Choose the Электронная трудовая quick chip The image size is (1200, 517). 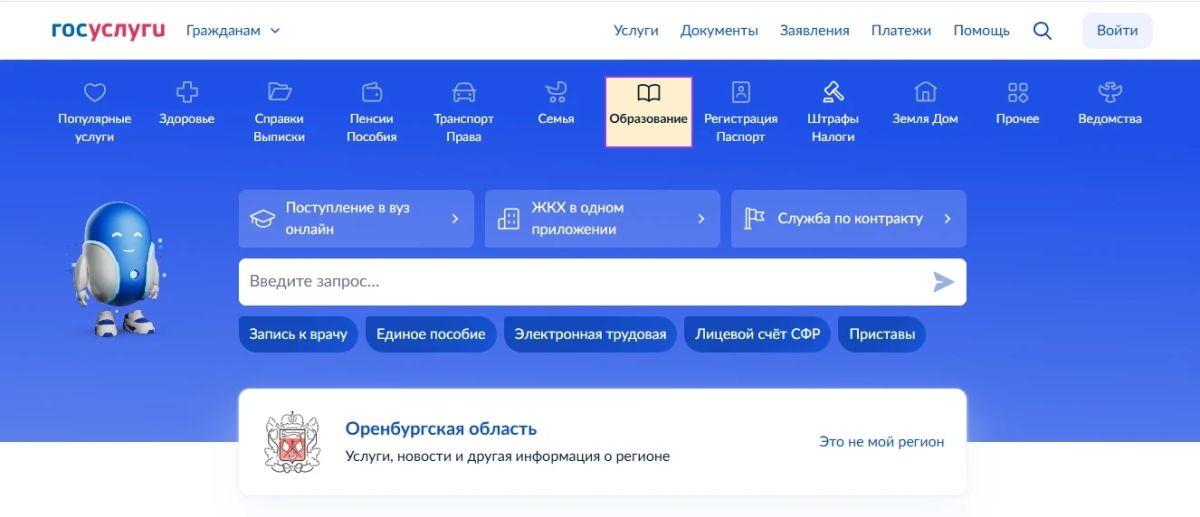590,334
